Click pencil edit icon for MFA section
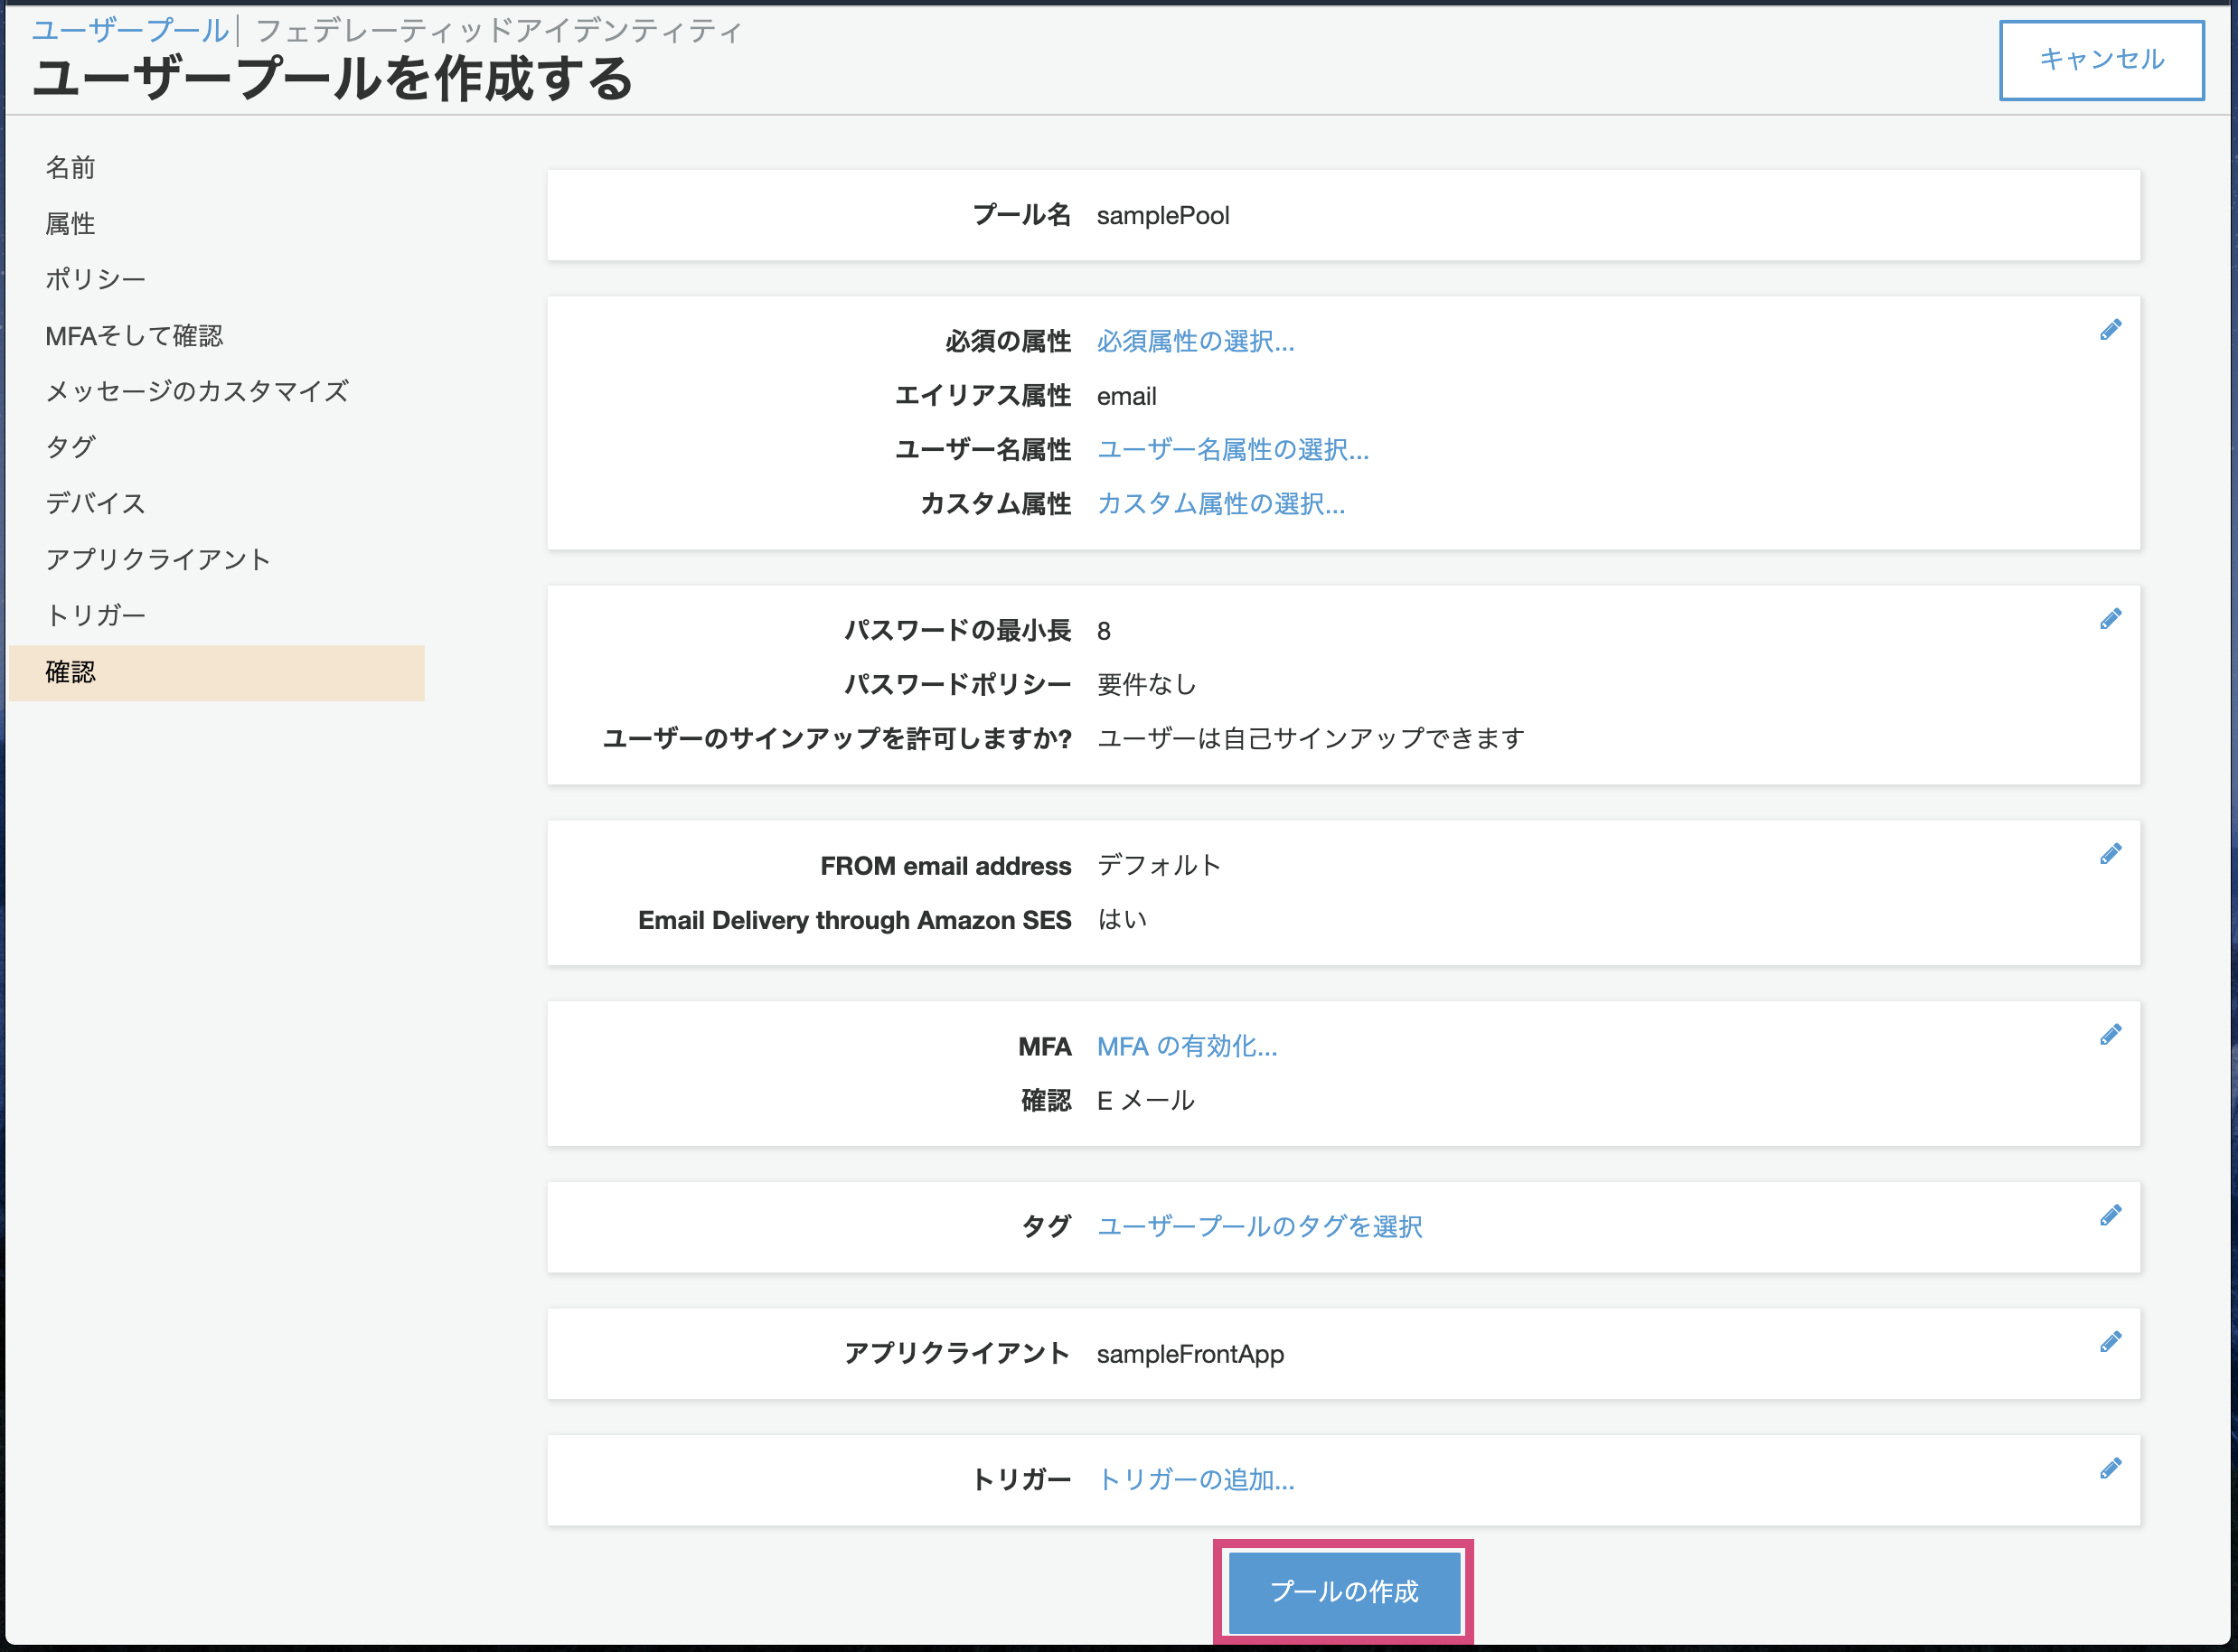 click(2110, 1035)
